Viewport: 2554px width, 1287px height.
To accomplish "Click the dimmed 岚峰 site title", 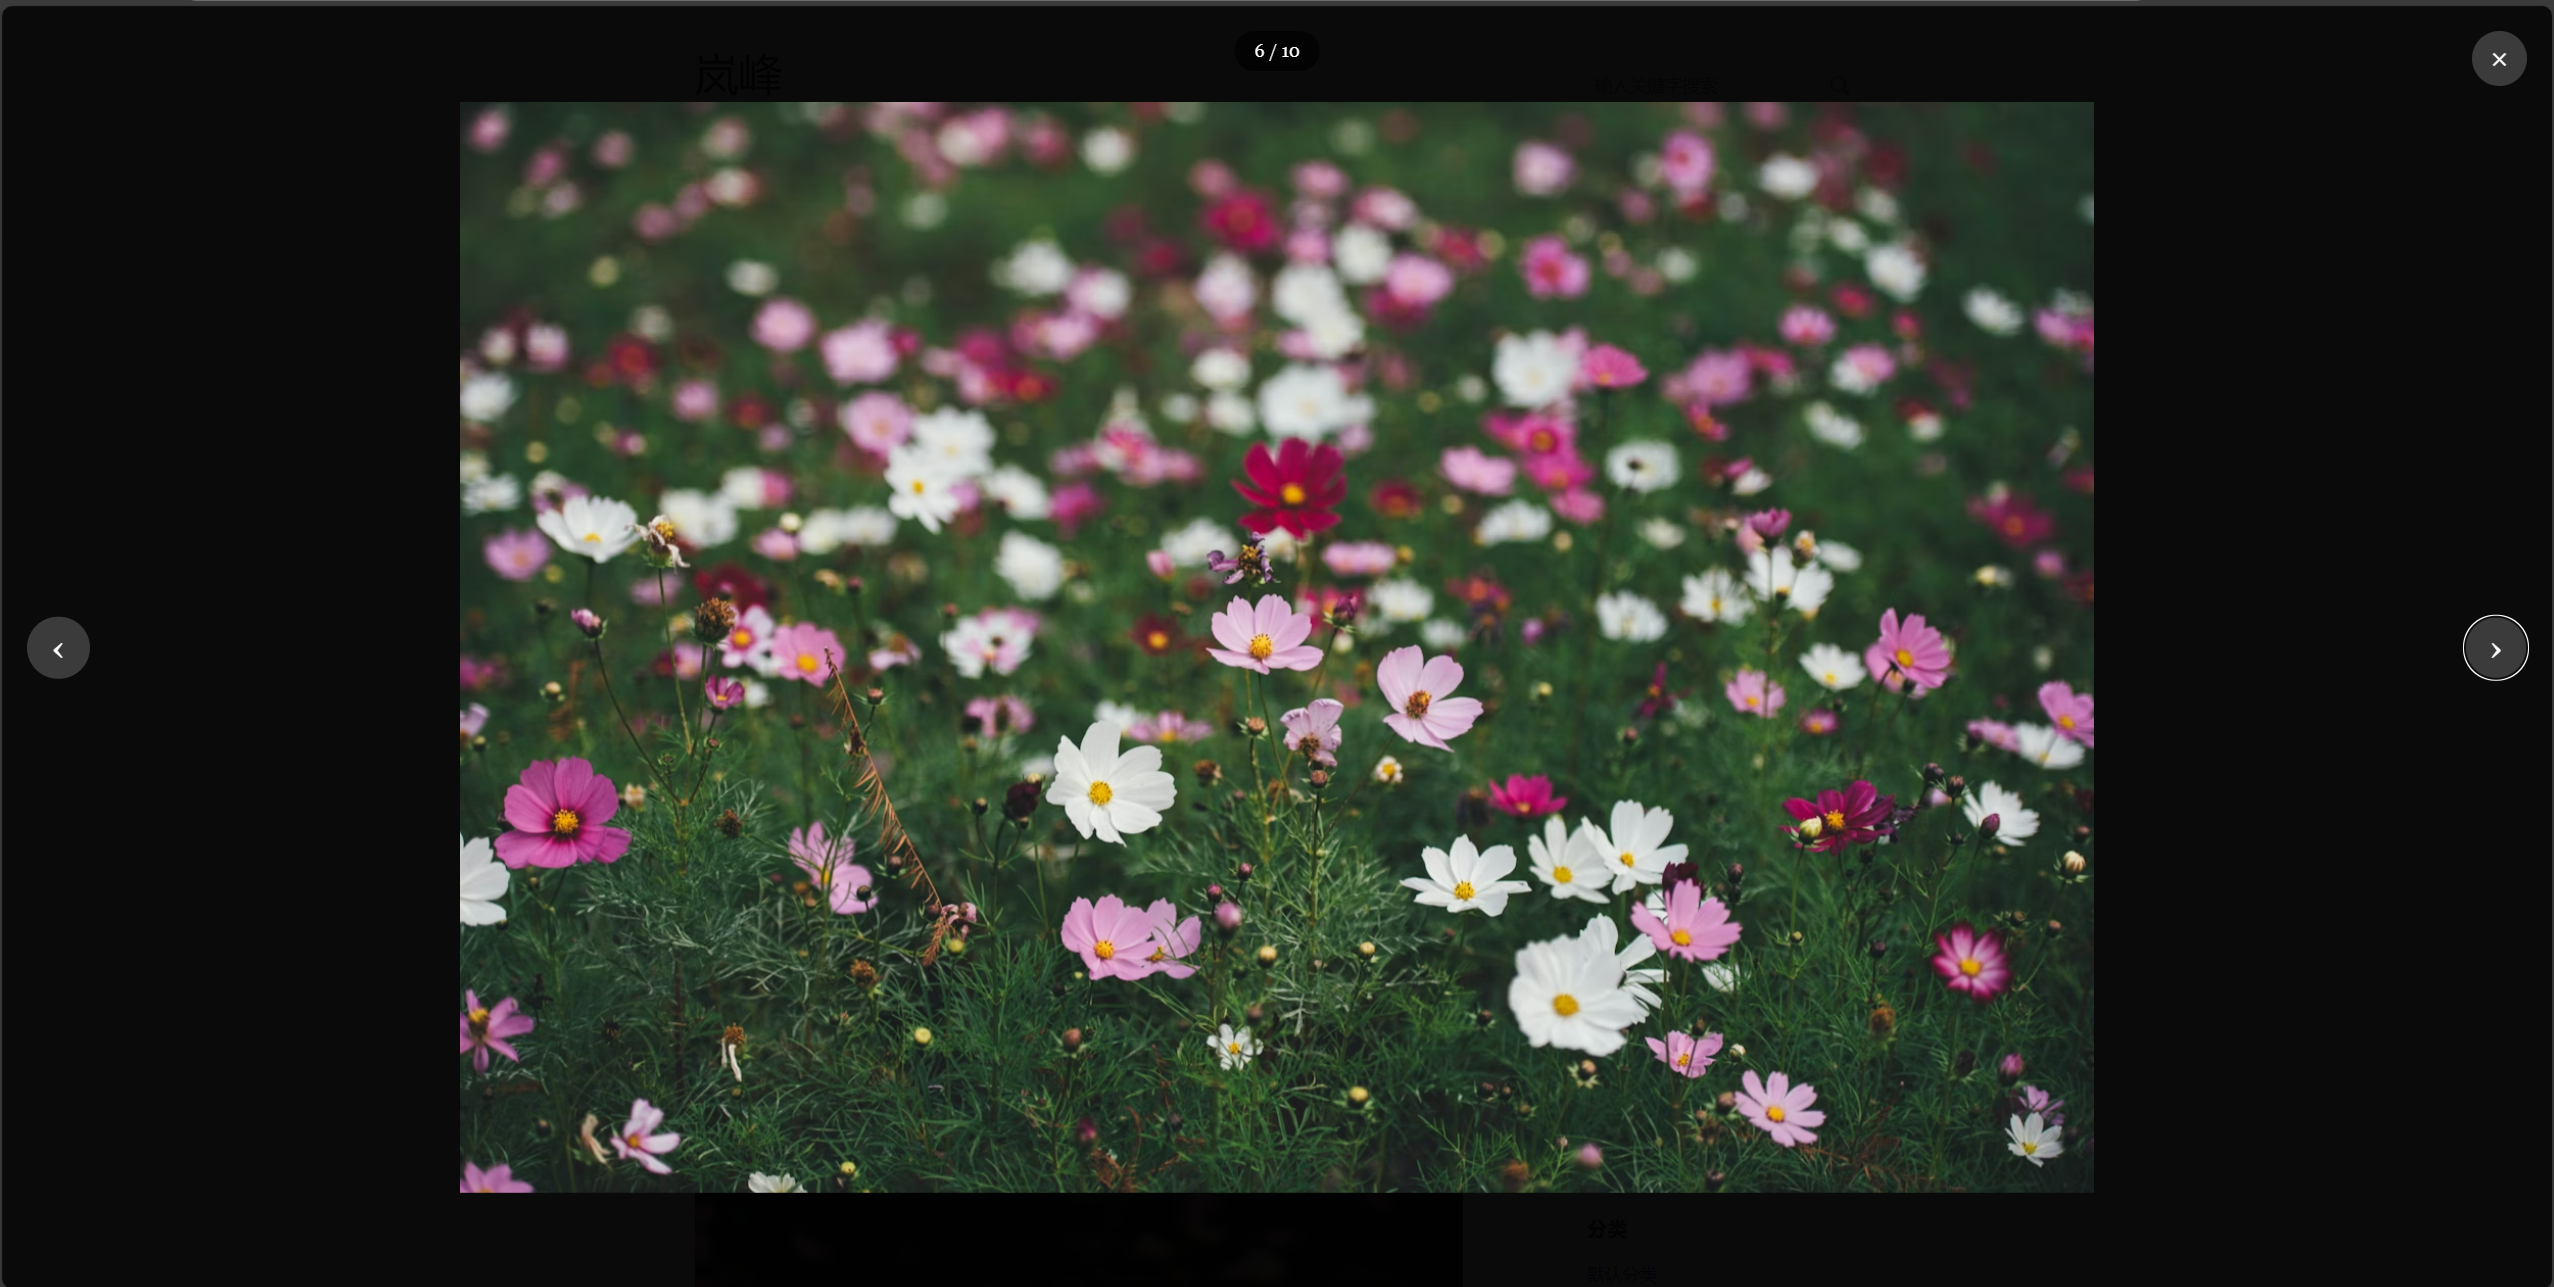I will (738, 75).
